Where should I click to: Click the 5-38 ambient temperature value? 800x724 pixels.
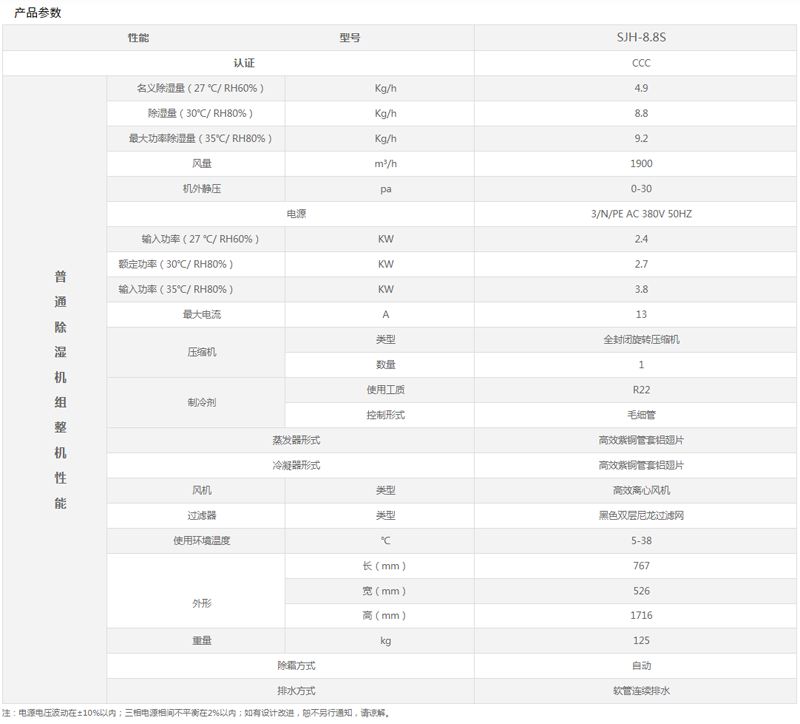[640, 540]
